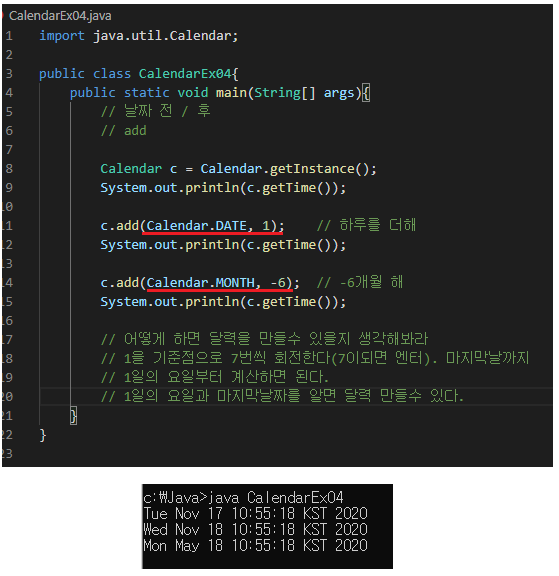Click 'java.util.Calendar;' on line 1
Image resolution: width=559 pixels, height=576 pixels.
(166, 36)
